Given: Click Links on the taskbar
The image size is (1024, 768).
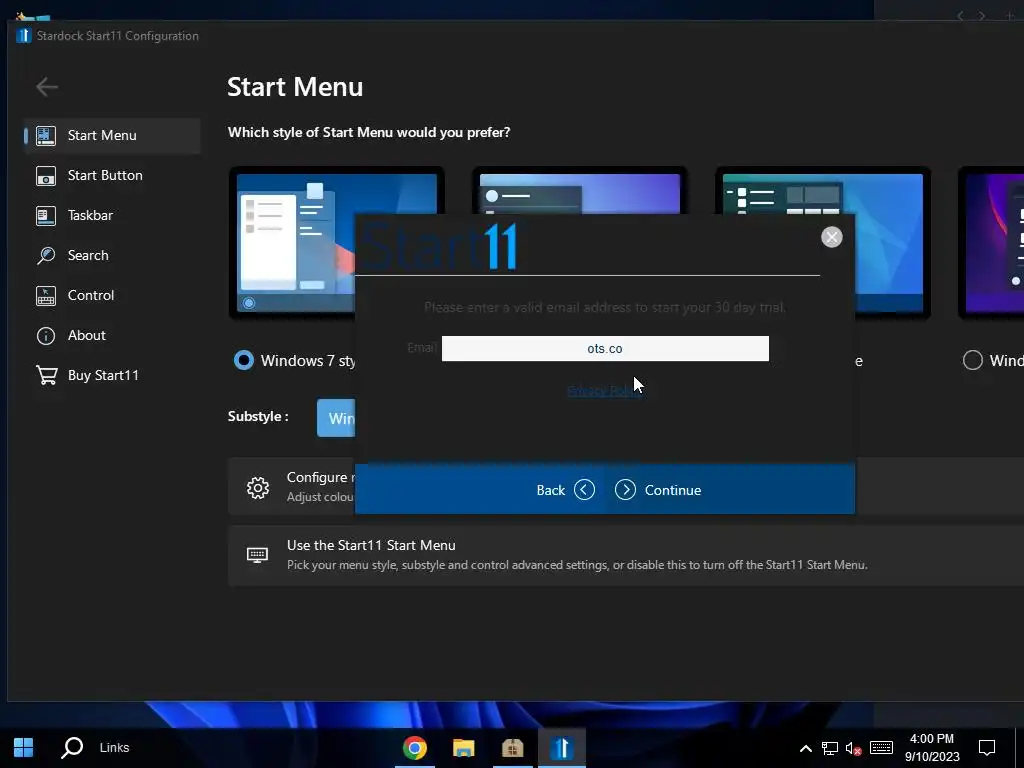Looking at the screenshot, I should pyautogui.click(x=114, y=747).
